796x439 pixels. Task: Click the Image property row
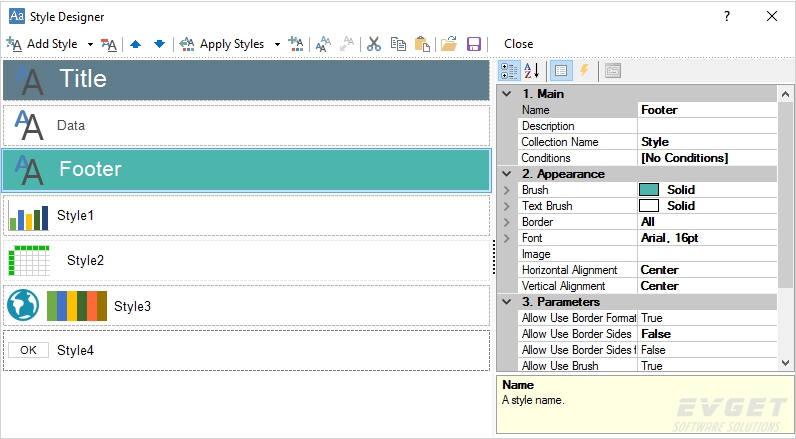[x=646, y=254]
